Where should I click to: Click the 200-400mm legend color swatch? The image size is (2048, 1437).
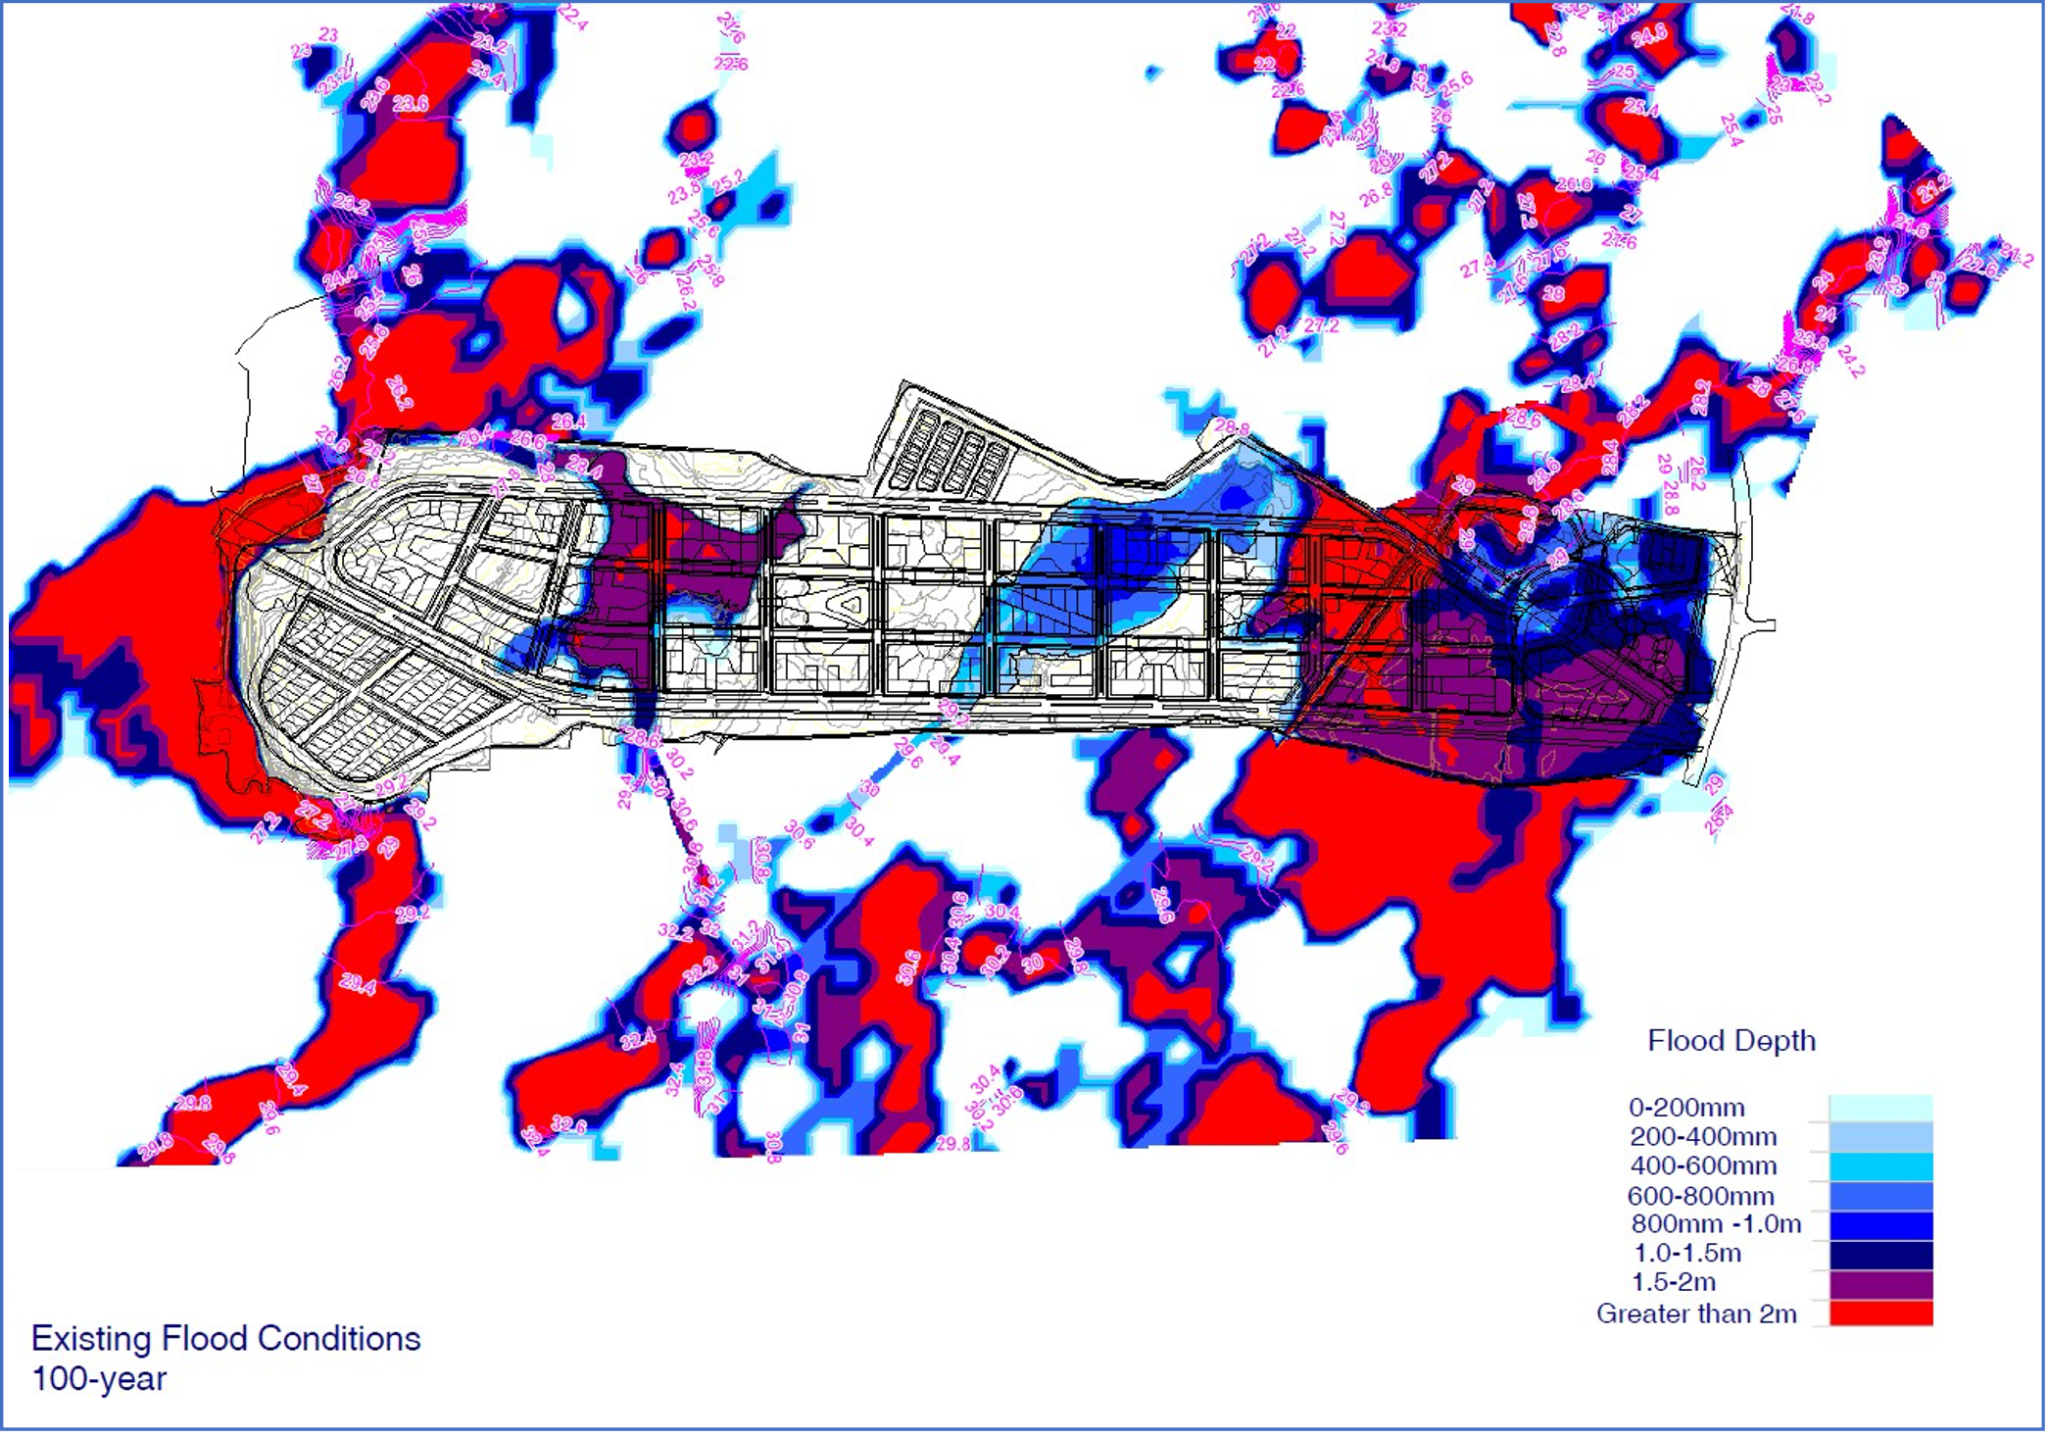pos(1880,1137)
